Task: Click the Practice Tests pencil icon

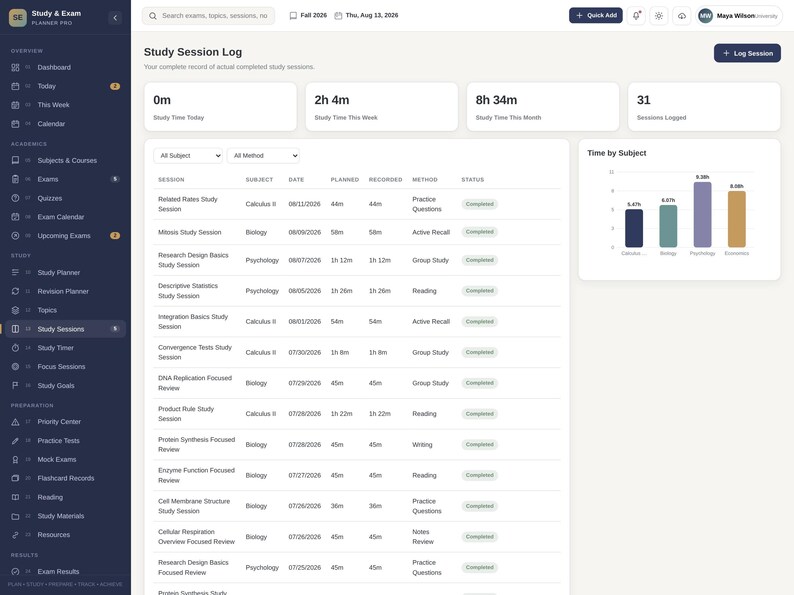Action: (15, 441)
